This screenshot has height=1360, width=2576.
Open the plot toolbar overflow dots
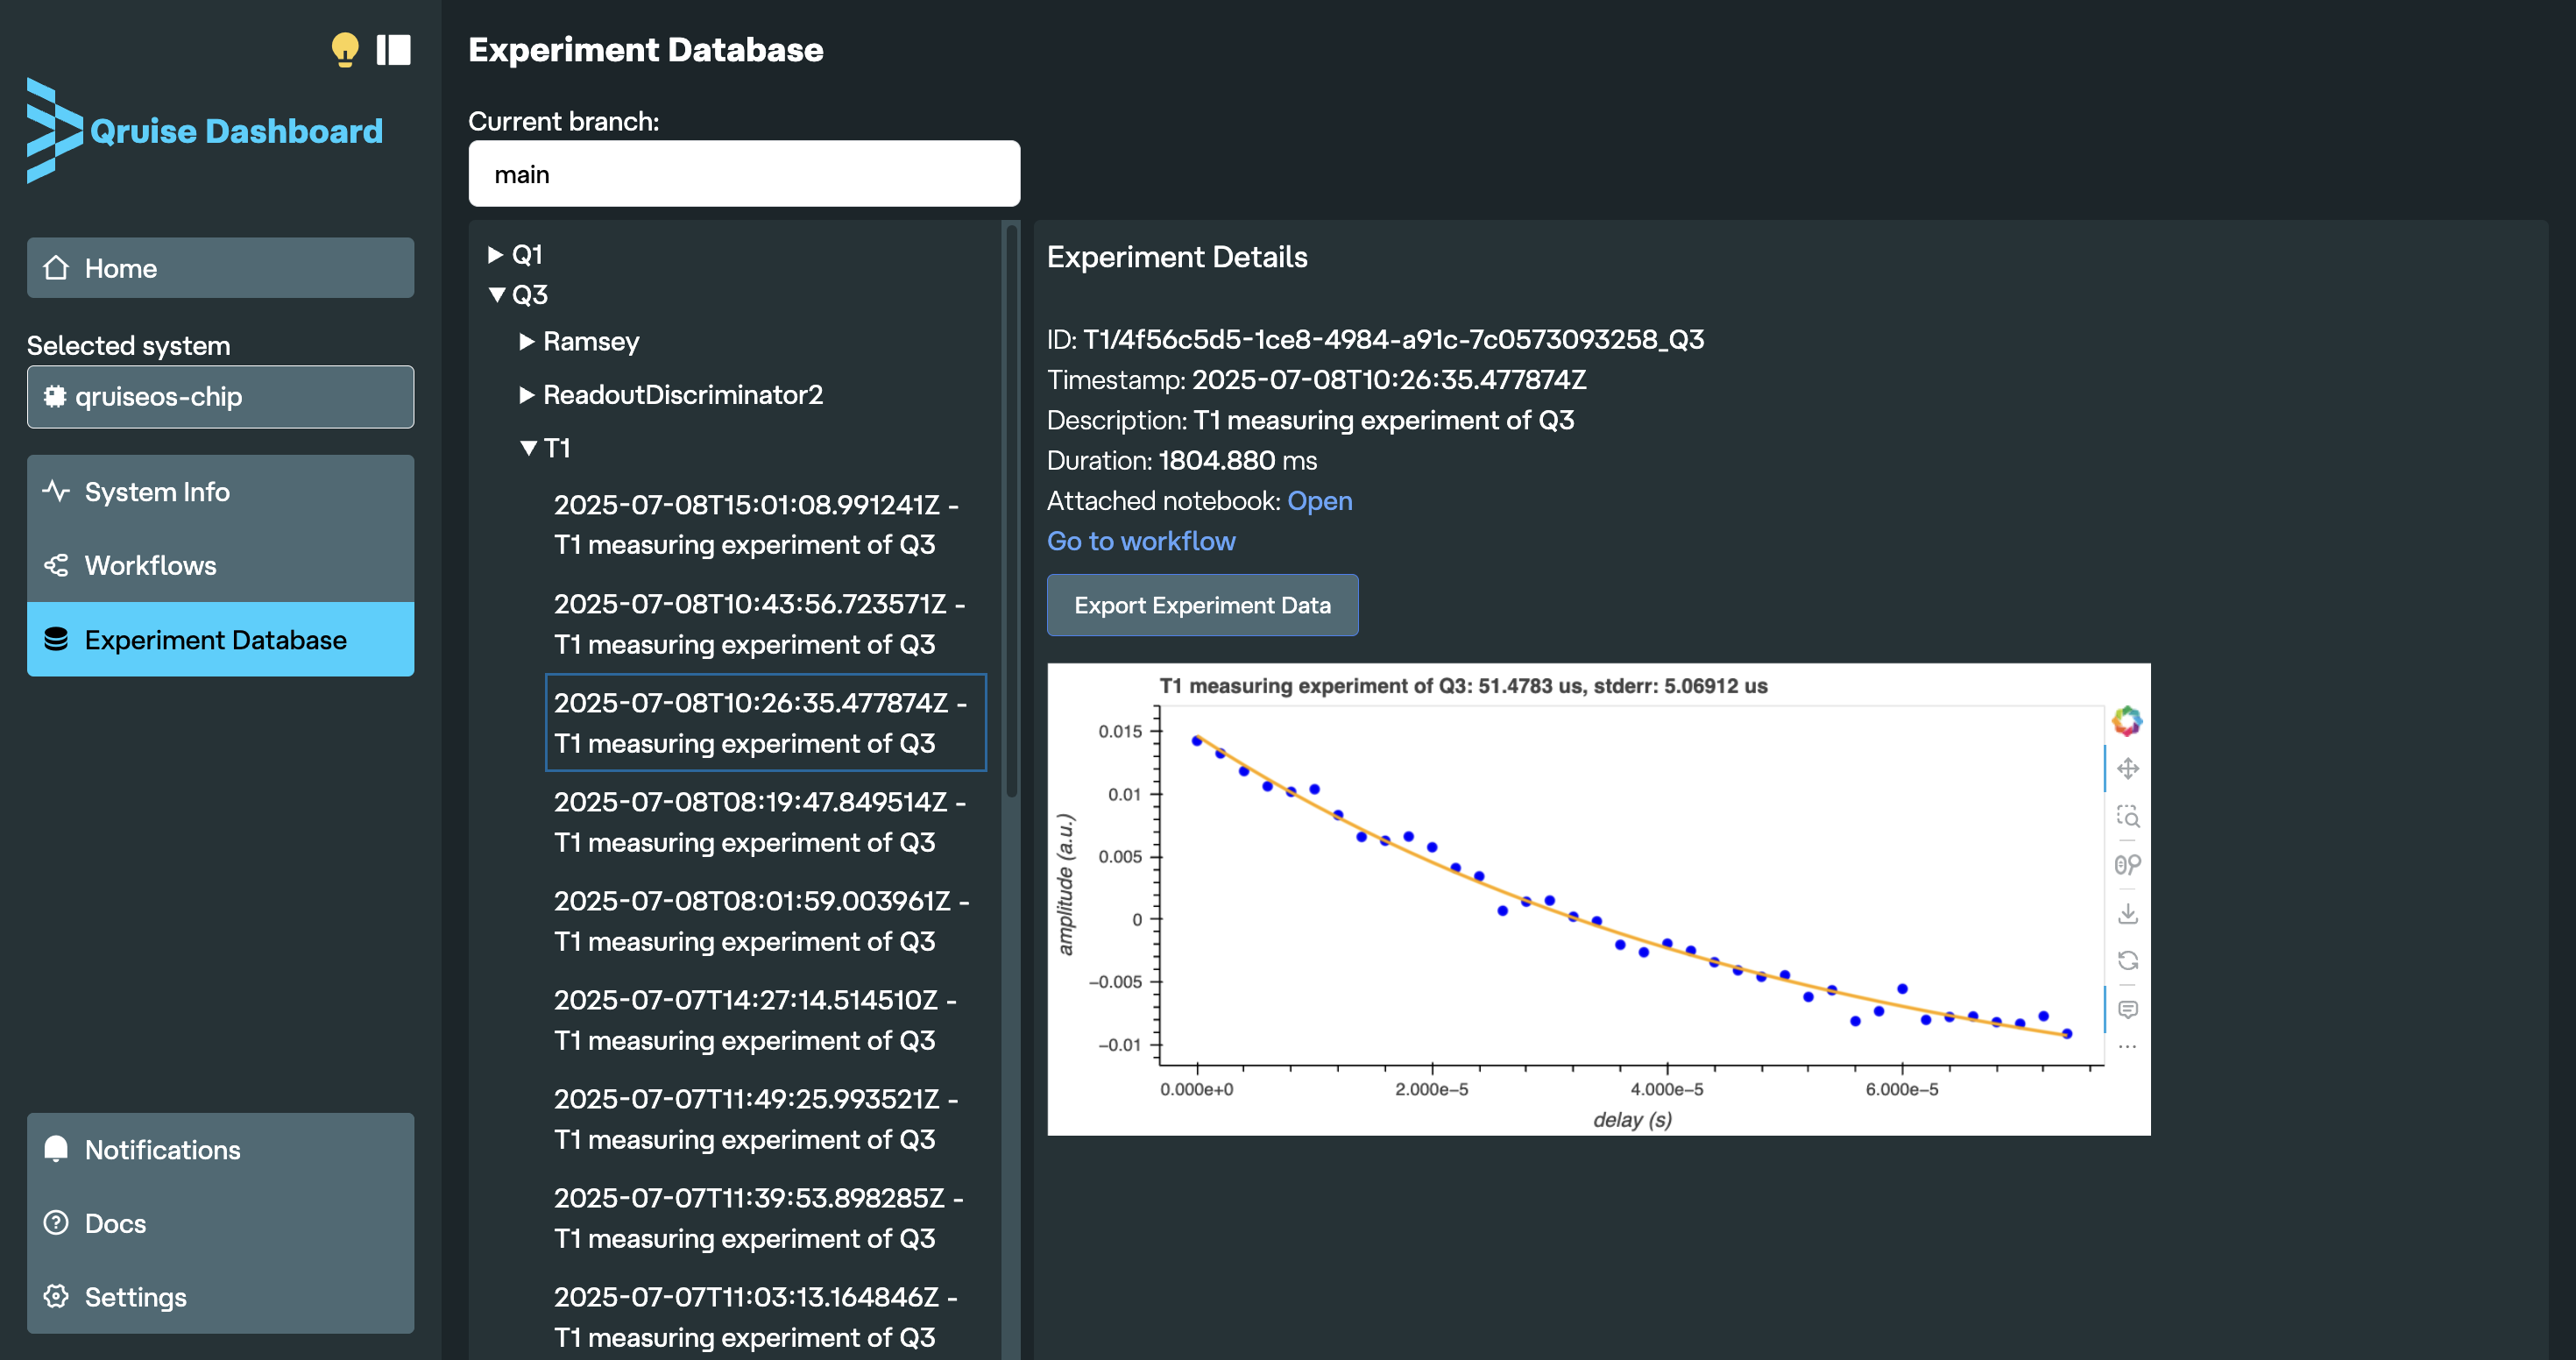click(x=2127, y=1047)
